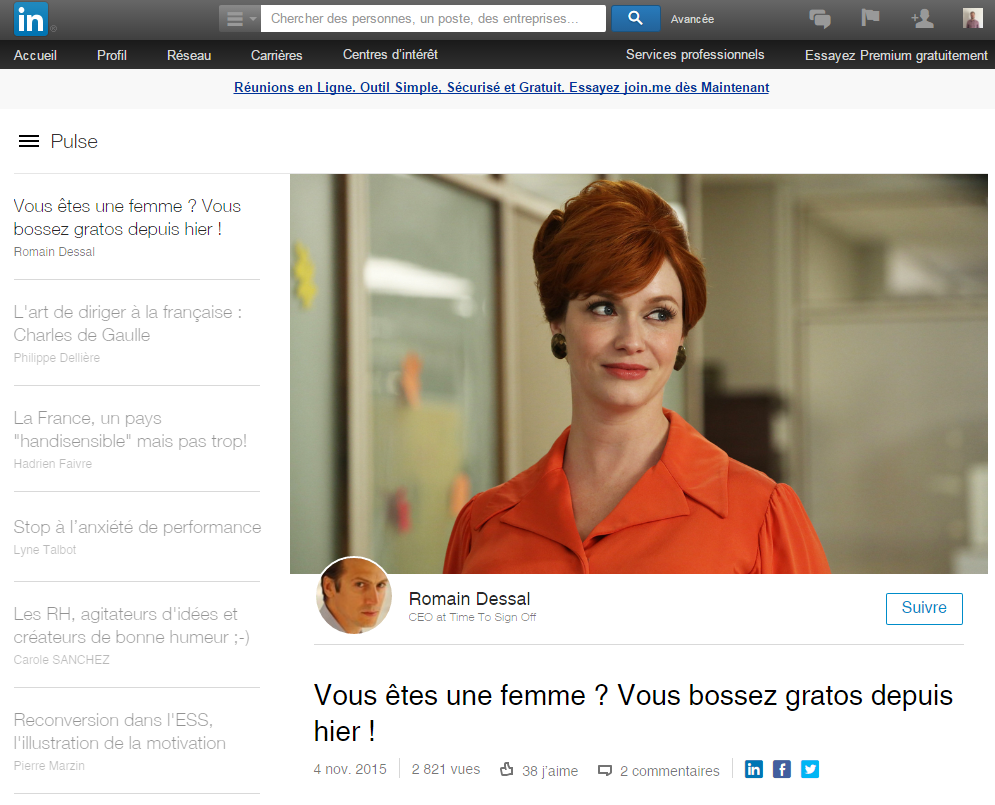Click sidebar author name Philippe Dellière
This screenshot has height=805, width=995.
[56, 358]
